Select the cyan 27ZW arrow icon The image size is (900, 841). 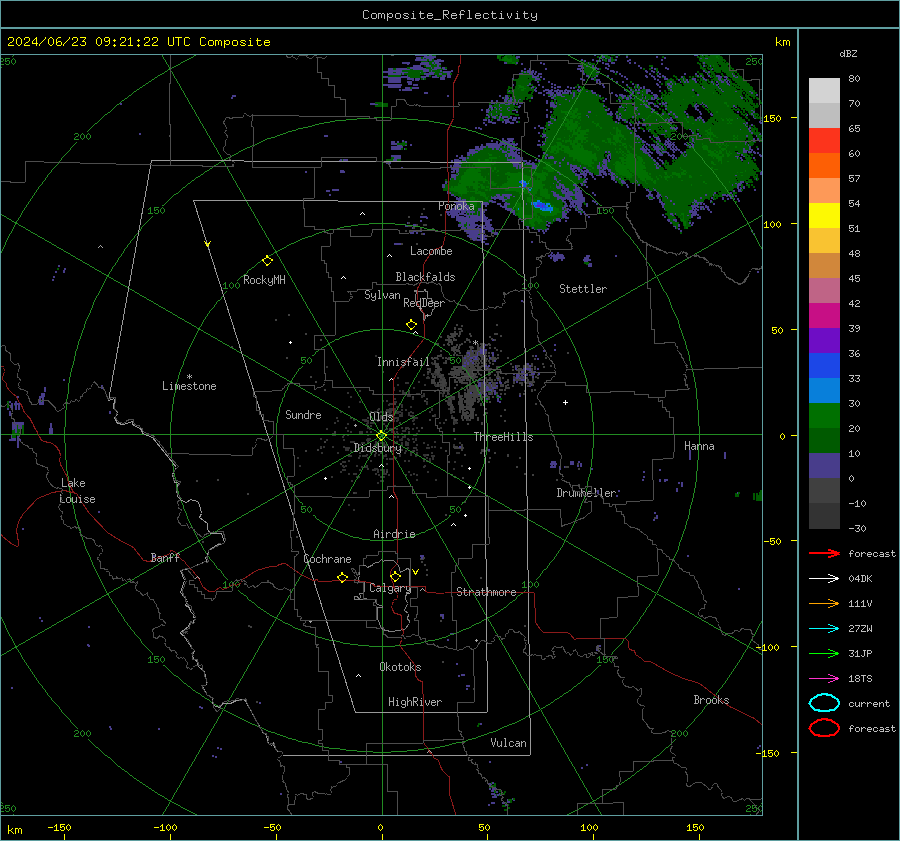tap(824, 629)
